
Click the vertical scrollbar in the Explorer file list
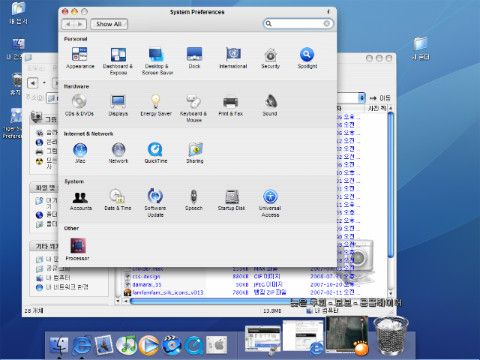(391, 185)
